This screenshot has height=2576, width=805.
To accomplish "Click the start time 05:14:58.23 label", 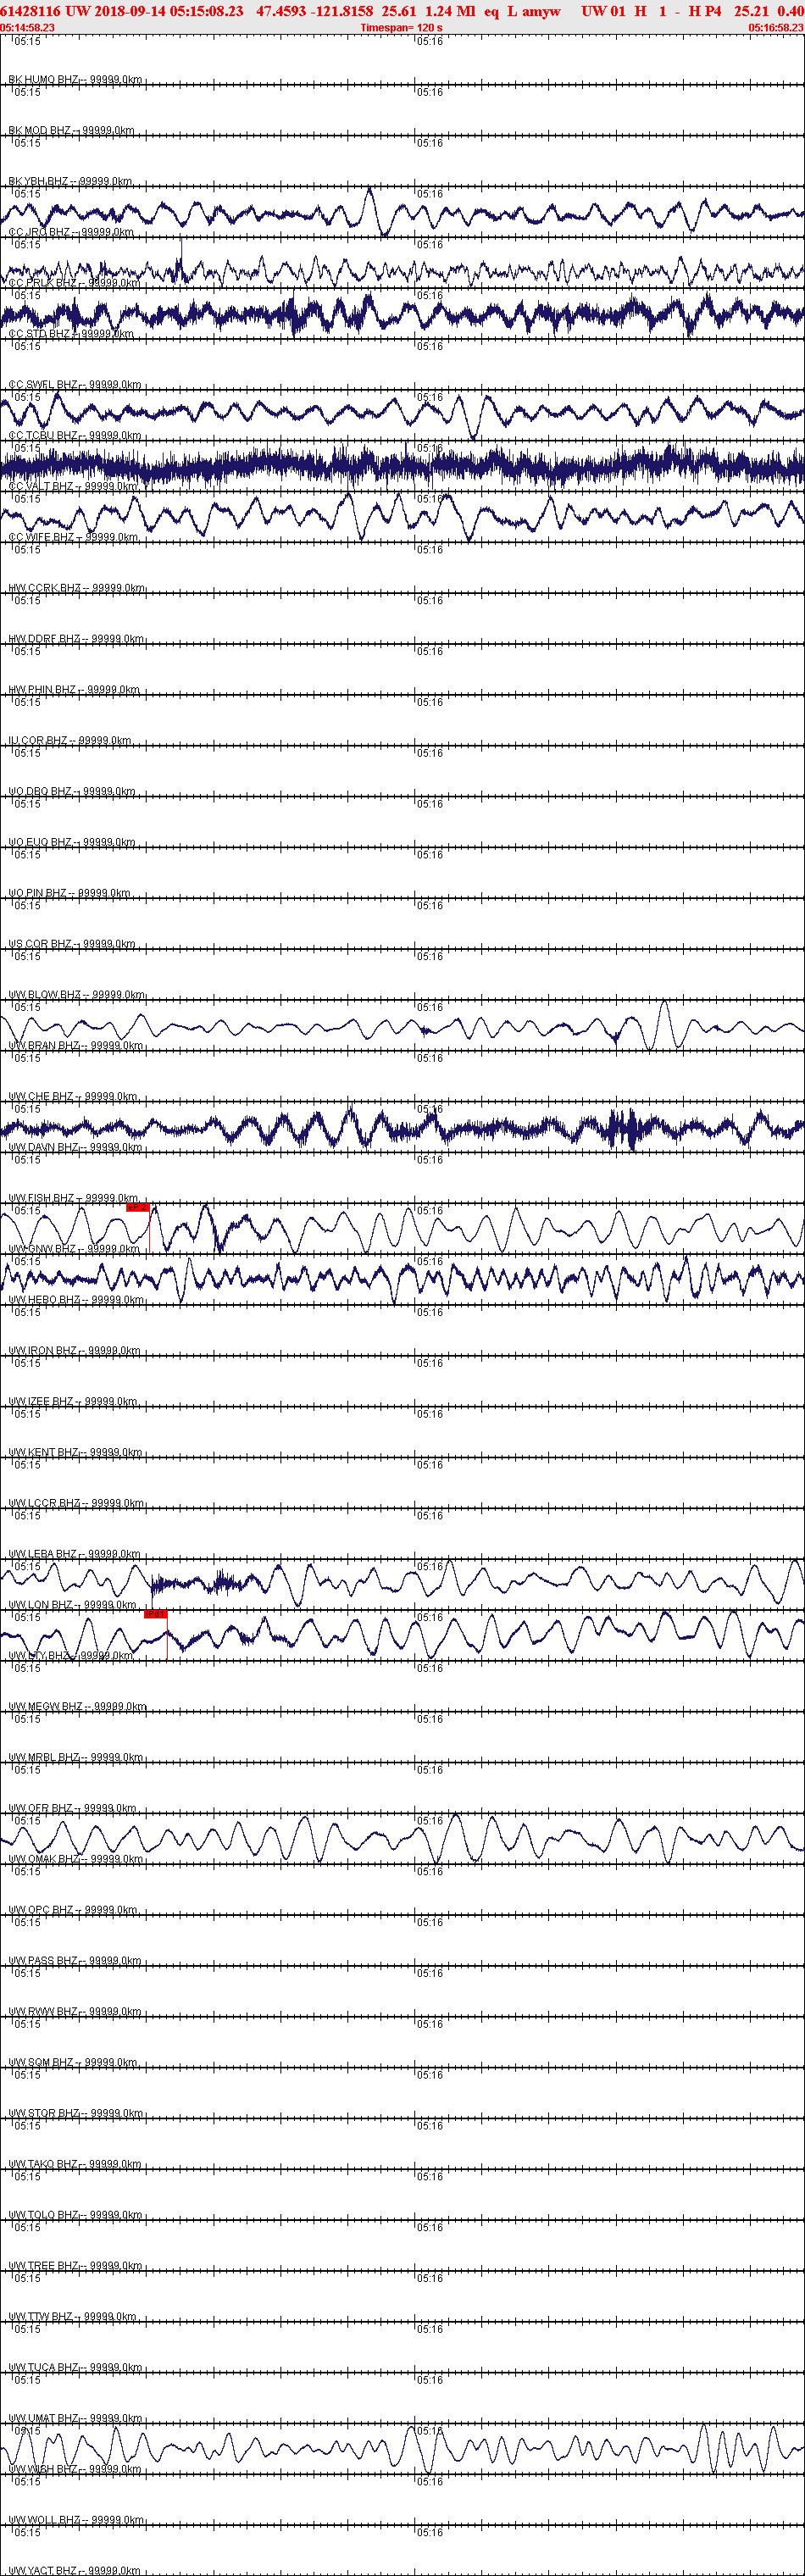I will click(28, 28).
